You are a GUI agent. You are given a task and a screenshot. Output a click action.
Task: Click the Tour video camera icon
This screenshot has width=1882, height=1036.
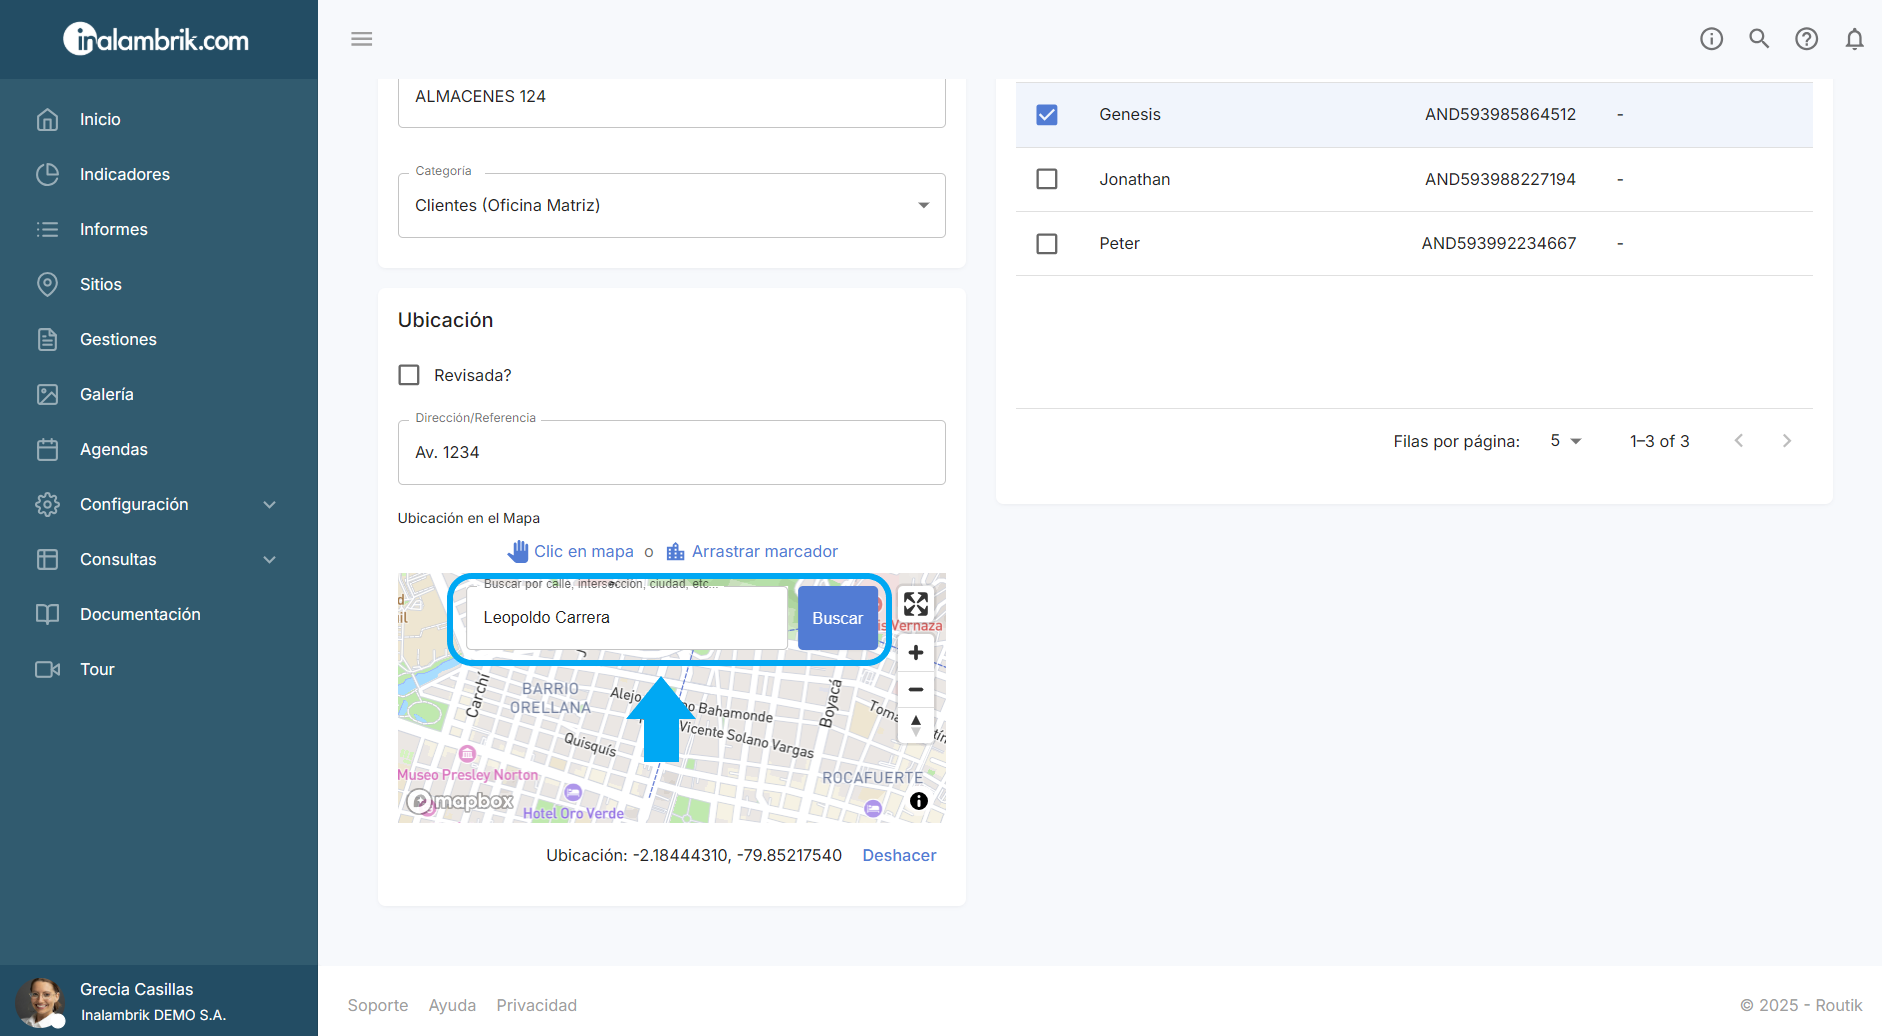click(x=47, y=669)
